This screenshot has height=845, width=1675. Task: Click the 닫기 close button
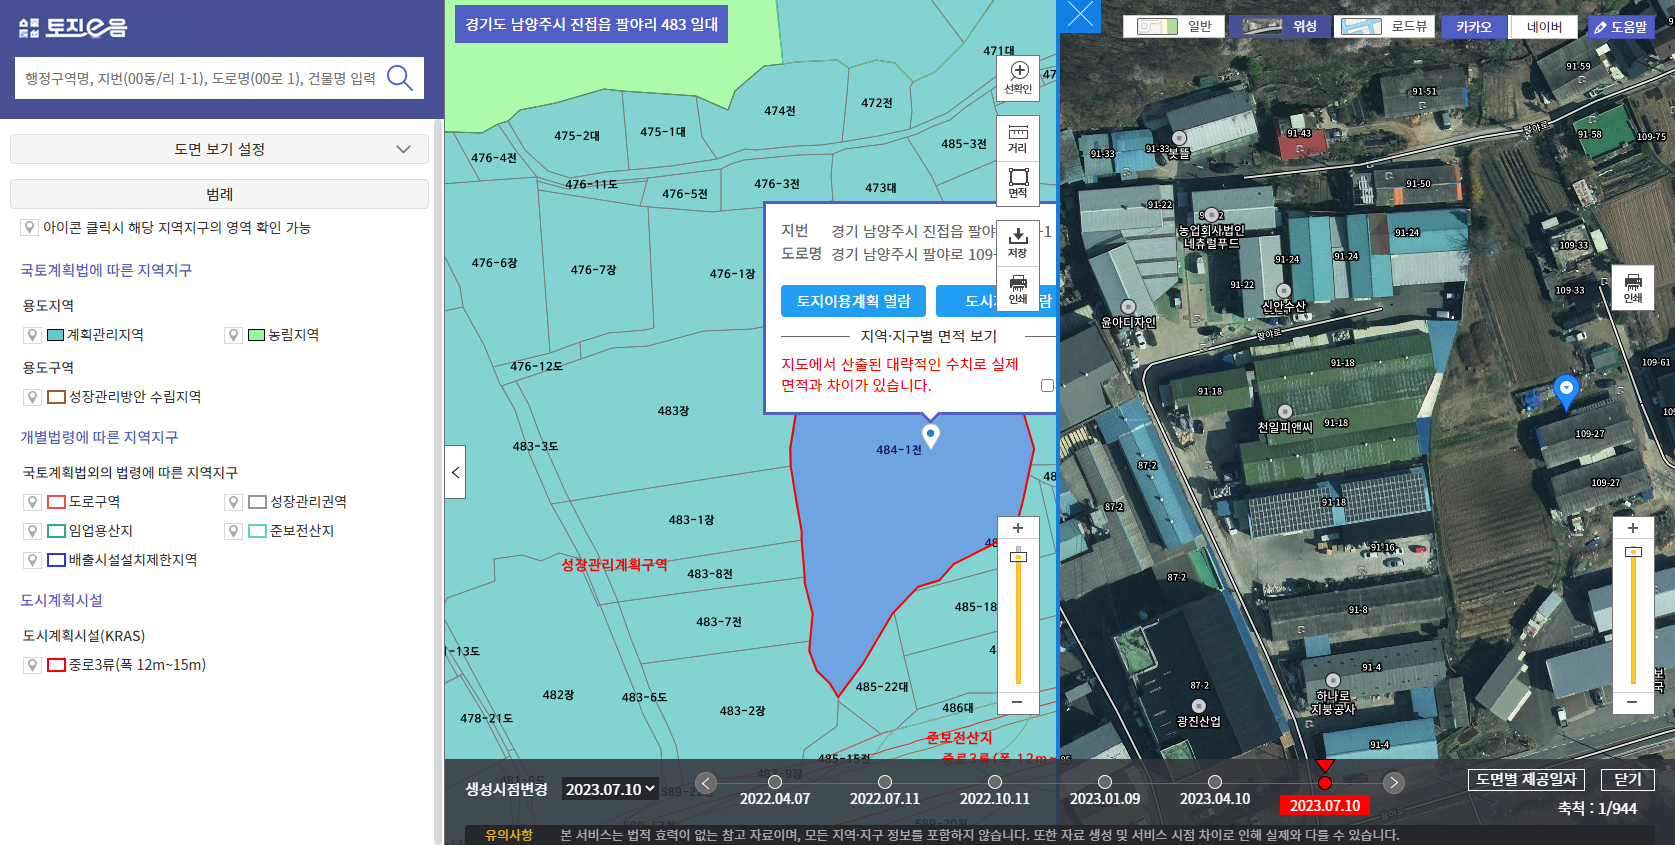click(1628, 779)
